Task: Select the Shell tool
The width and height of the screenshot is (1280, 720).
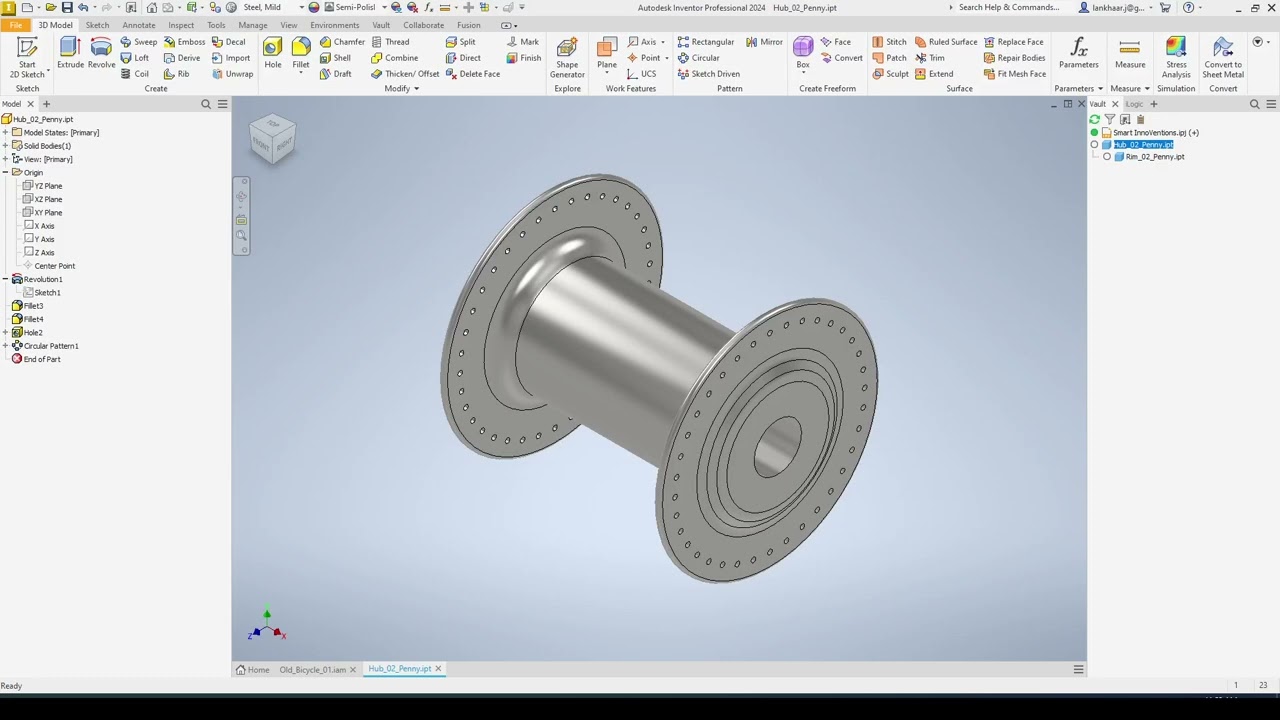Action: pyautogui.click(x=335, y=58)
